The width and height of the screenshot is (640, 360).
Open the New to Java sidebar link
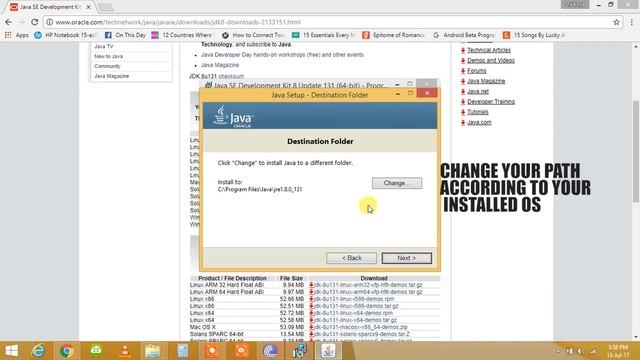pyautogui.click(x=109, y=56)
